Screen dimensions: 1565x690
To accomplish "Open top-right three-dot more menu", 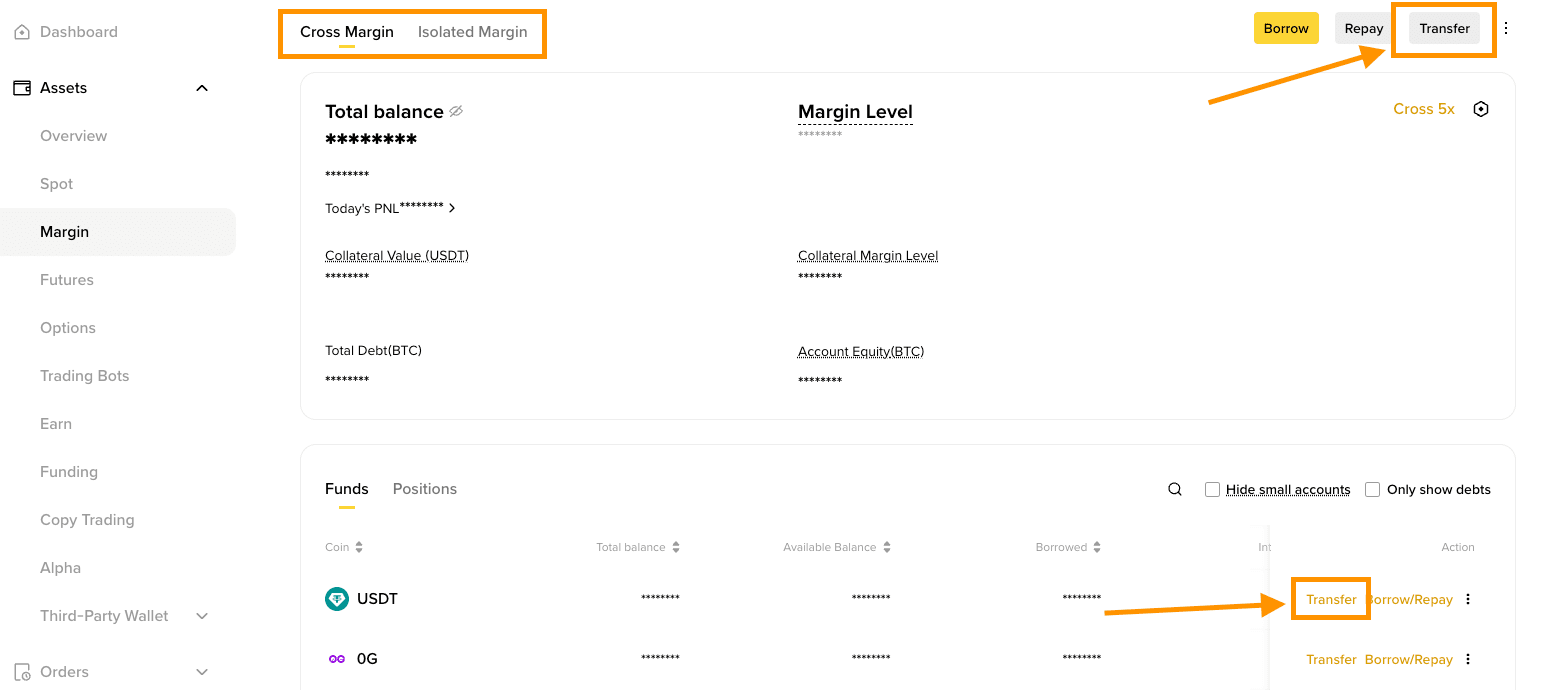I will pyautogui.click(x=1506, y=28).
